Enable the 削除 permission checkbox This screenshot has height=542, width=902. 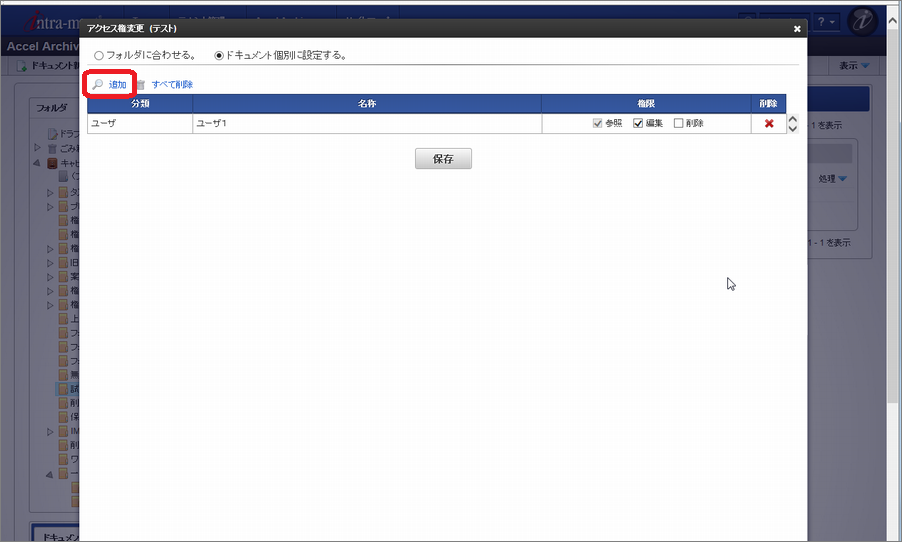[678, 123]
